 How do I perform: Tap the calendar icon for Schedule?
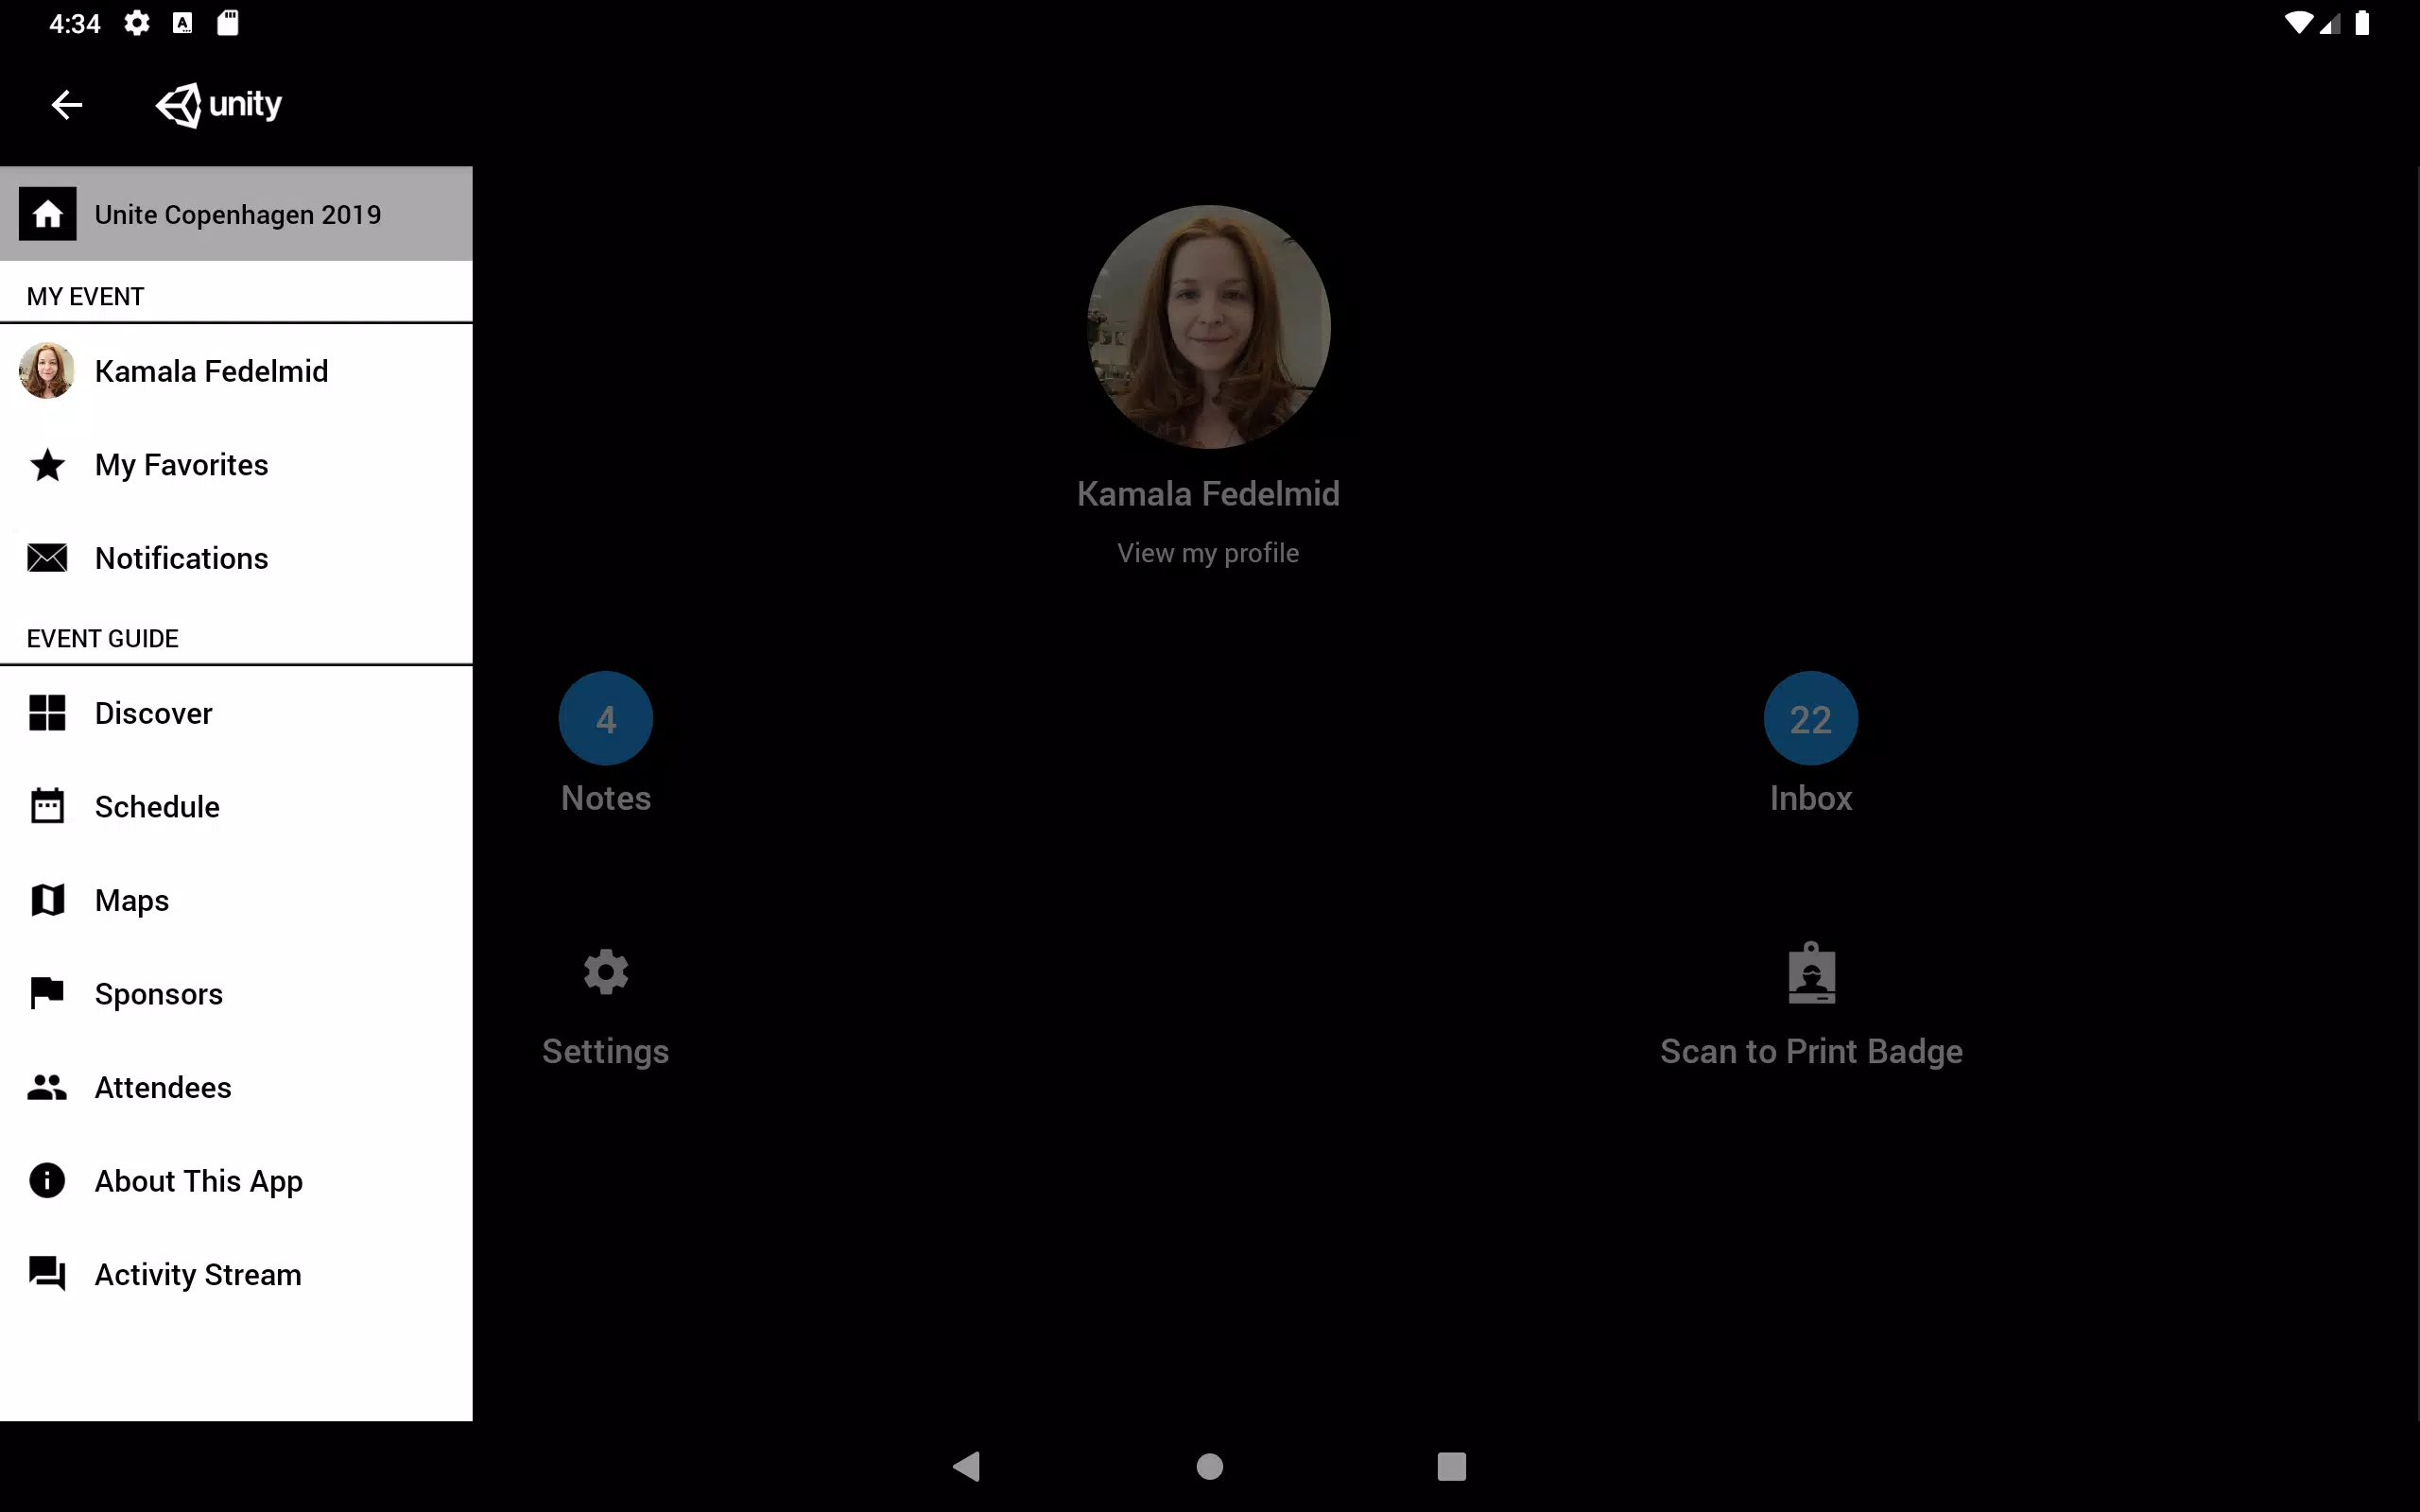coord(47,806)
